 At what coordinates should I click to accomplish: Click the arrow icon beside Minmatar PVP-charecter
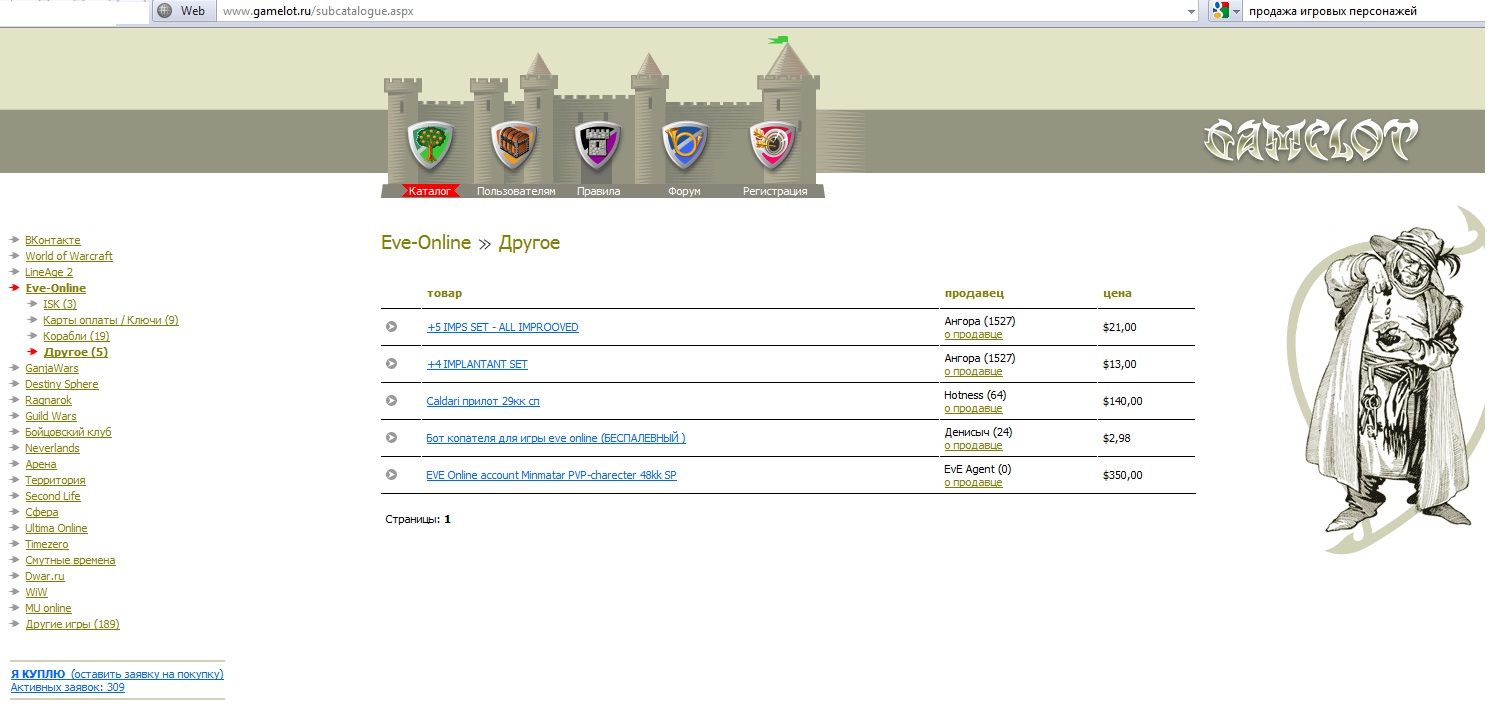(391, 475)
